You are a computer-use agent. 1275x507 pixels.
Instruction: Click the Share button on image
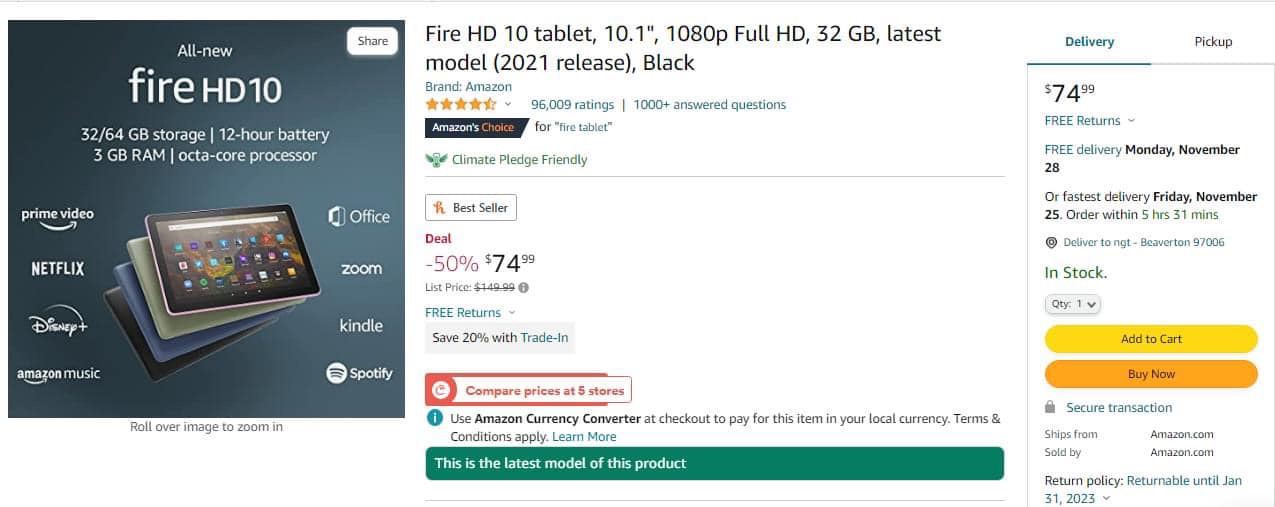point(373,41)
